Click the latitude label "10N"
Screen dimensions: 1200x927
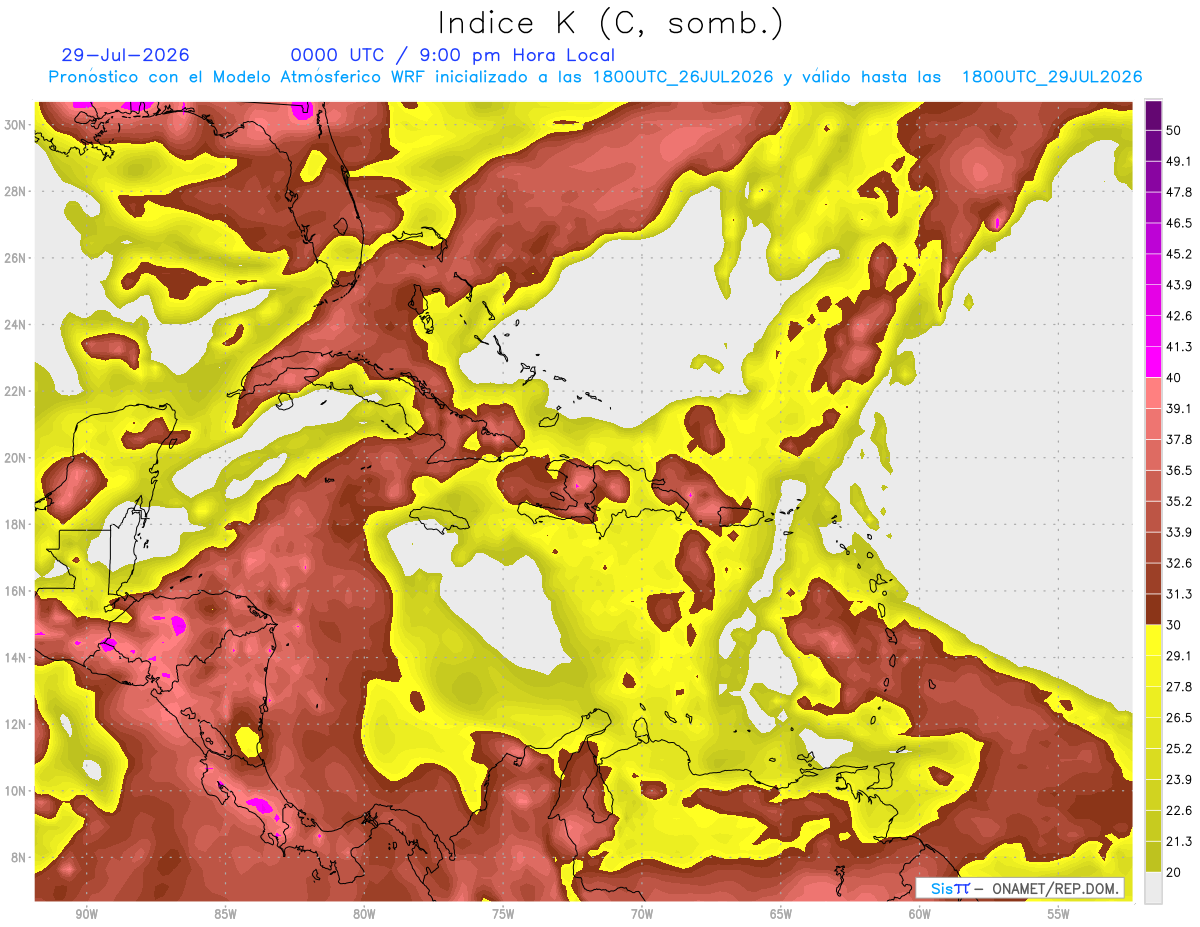tap(17, 791)
